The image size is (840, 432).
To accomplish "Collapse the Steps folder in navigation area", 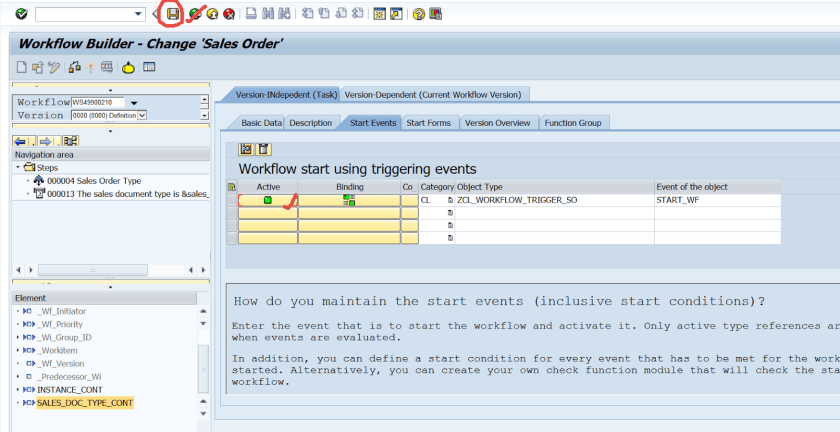I will pyautogui.click(x=19, y=167).
